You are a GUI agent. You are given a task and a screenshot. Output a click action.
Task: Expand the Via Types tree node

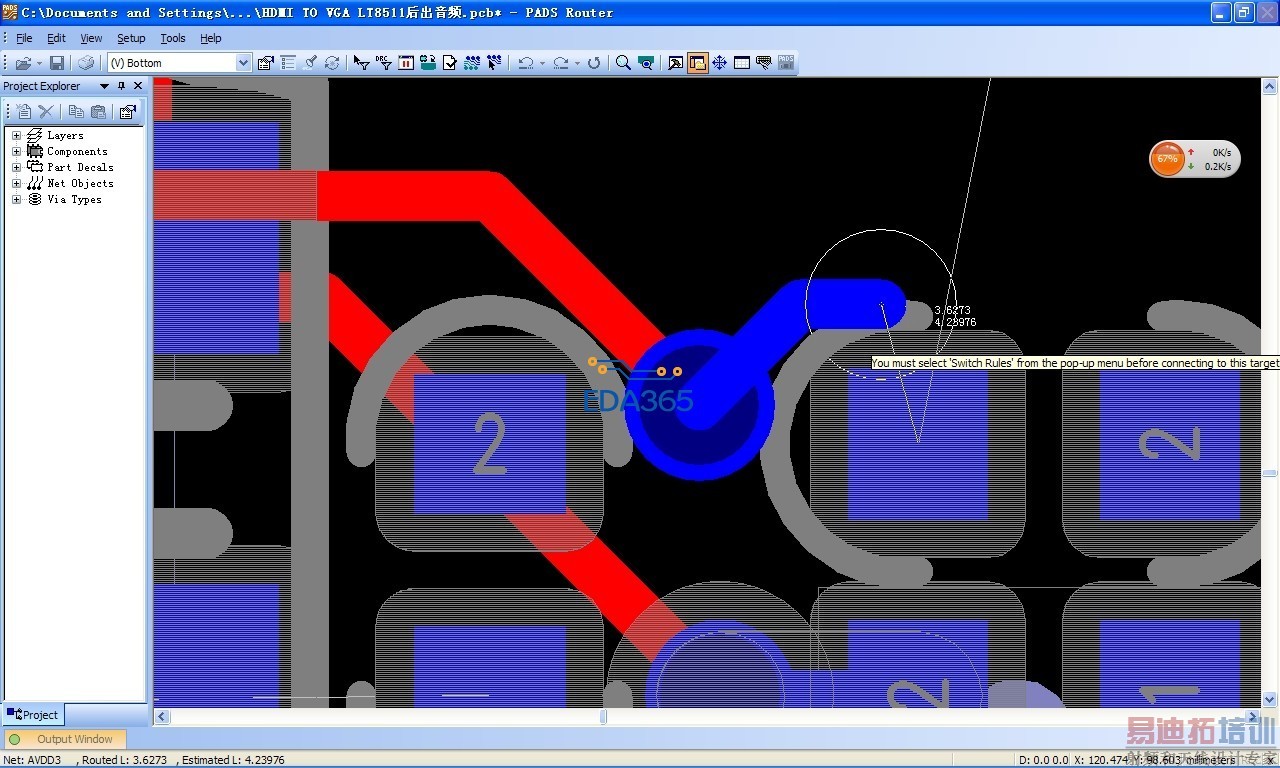coord(16,200)
